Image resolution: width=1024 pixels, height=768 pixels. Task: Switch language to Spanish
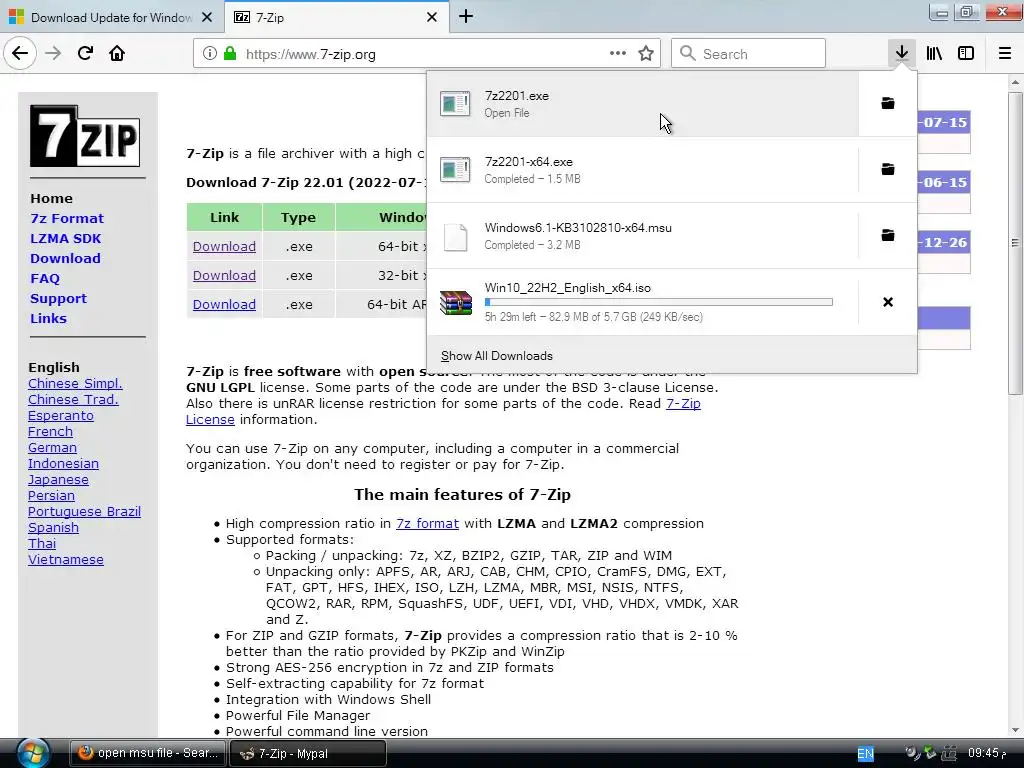tap(53, 527)
